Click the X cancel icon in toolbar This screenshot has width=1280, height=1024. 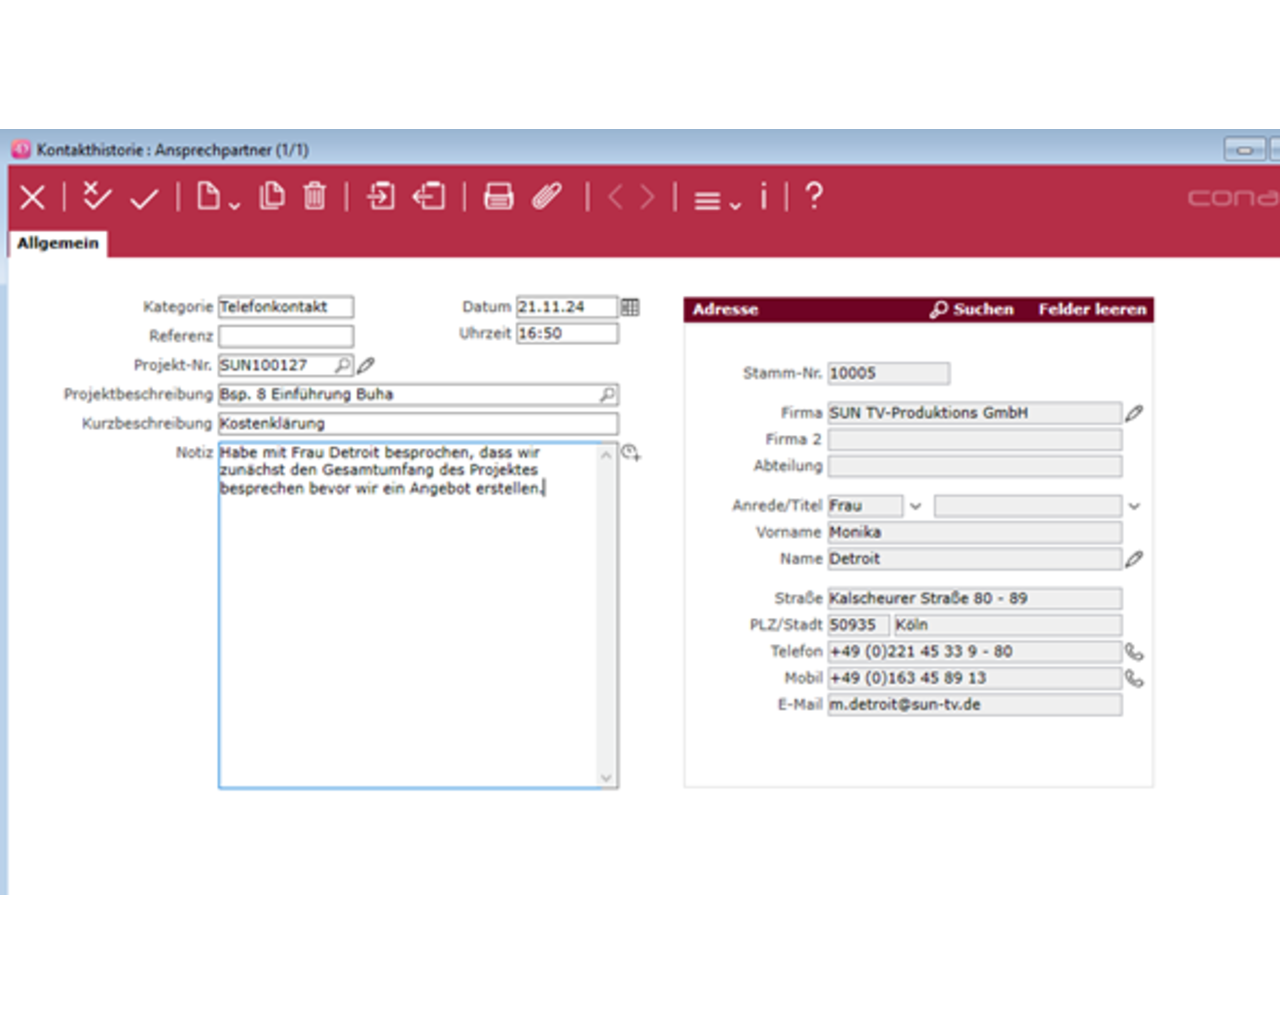(32, 197)
